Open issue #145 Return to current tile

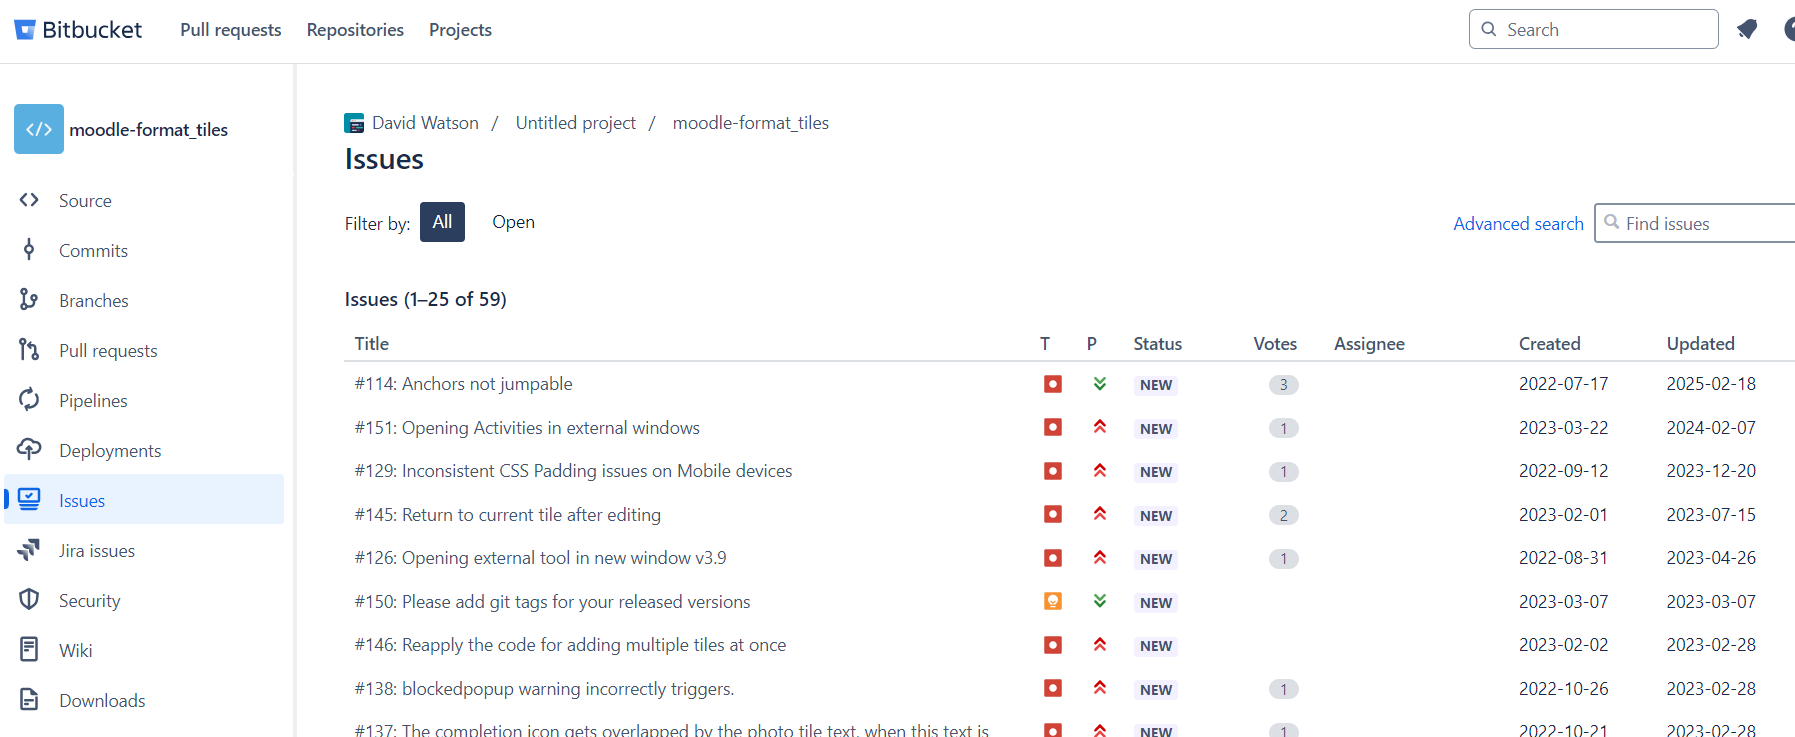(x=508, y=515)
